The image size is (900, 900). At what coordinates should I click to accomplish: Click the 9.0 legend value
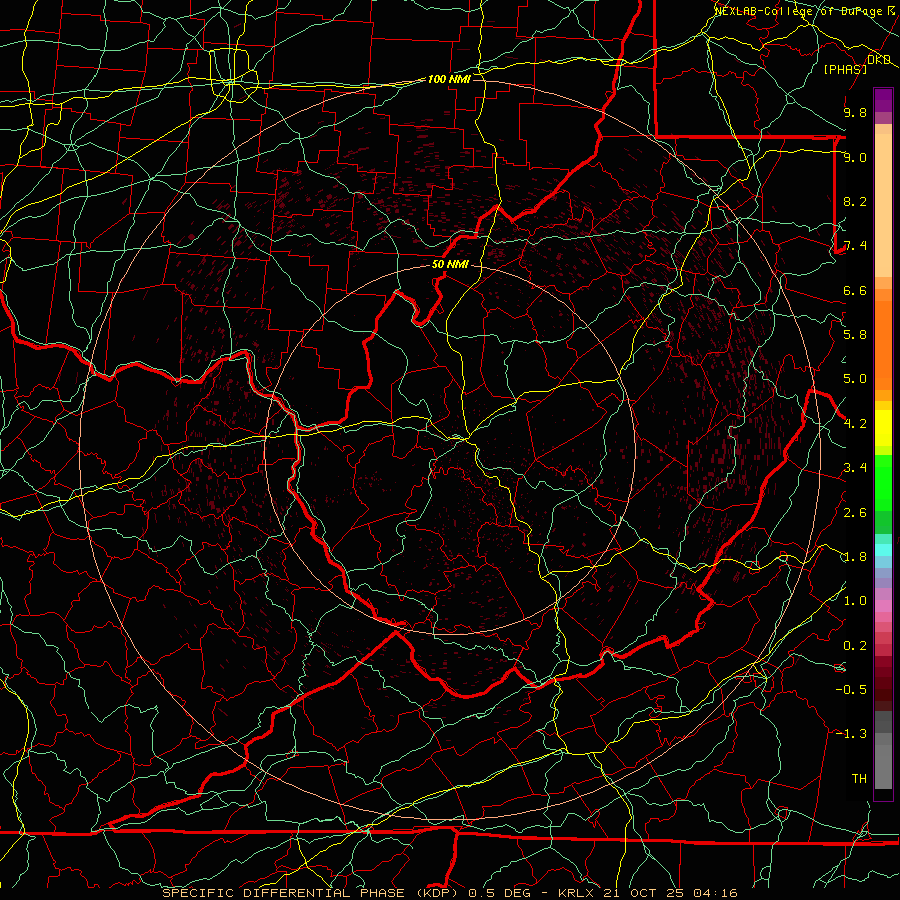coord(855,157)
